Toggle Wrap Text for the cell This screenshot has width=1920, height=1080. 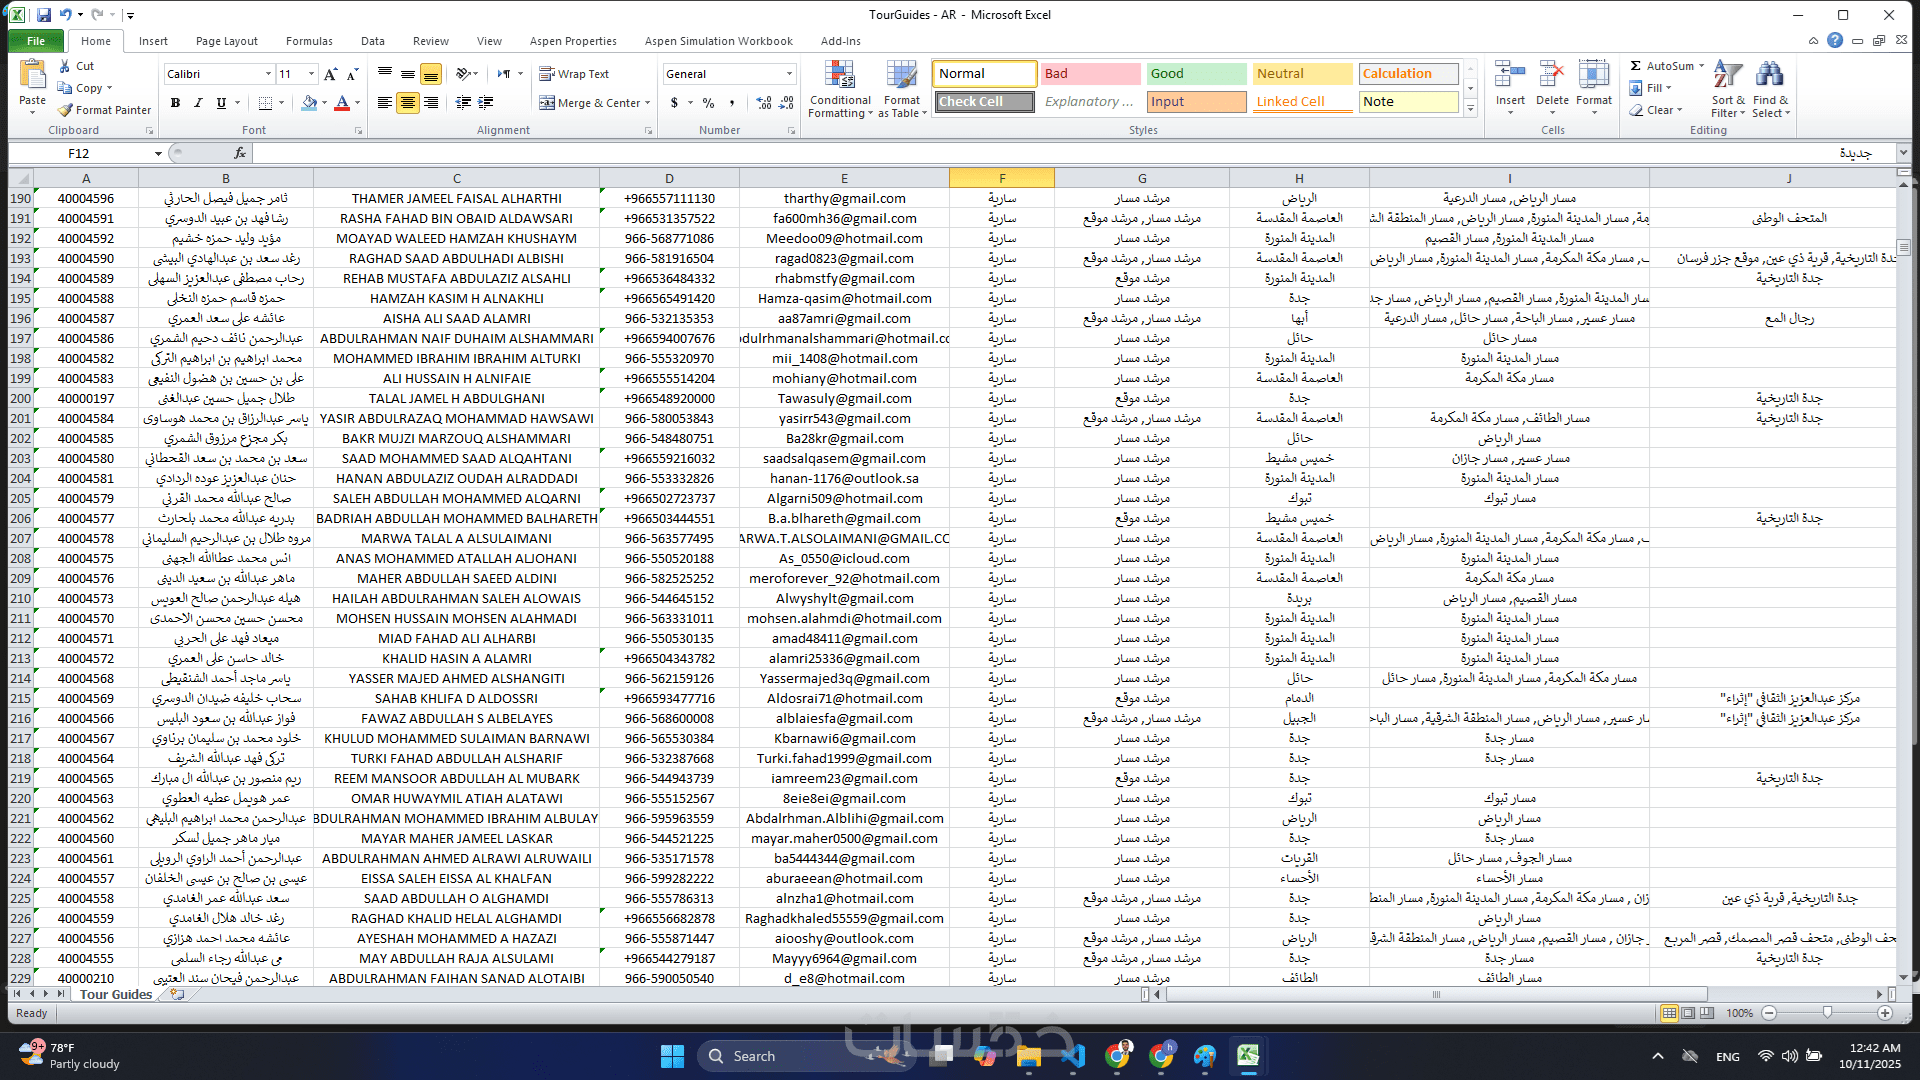pos(574,74)
